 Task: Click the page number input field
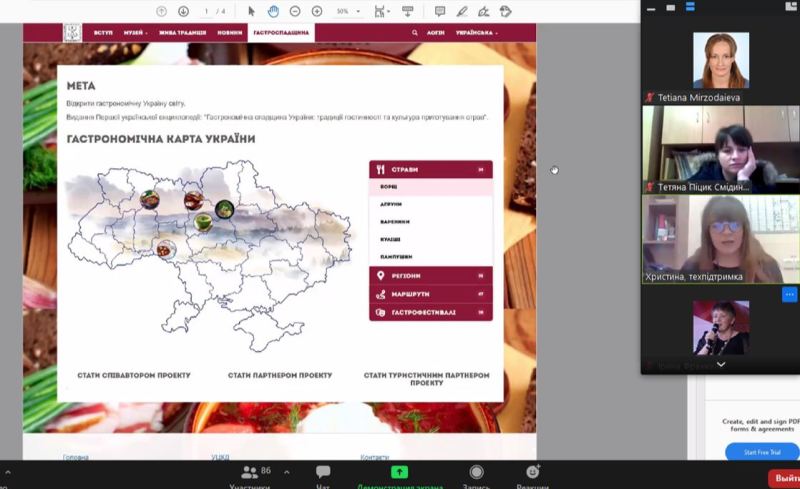click(206, 11)
